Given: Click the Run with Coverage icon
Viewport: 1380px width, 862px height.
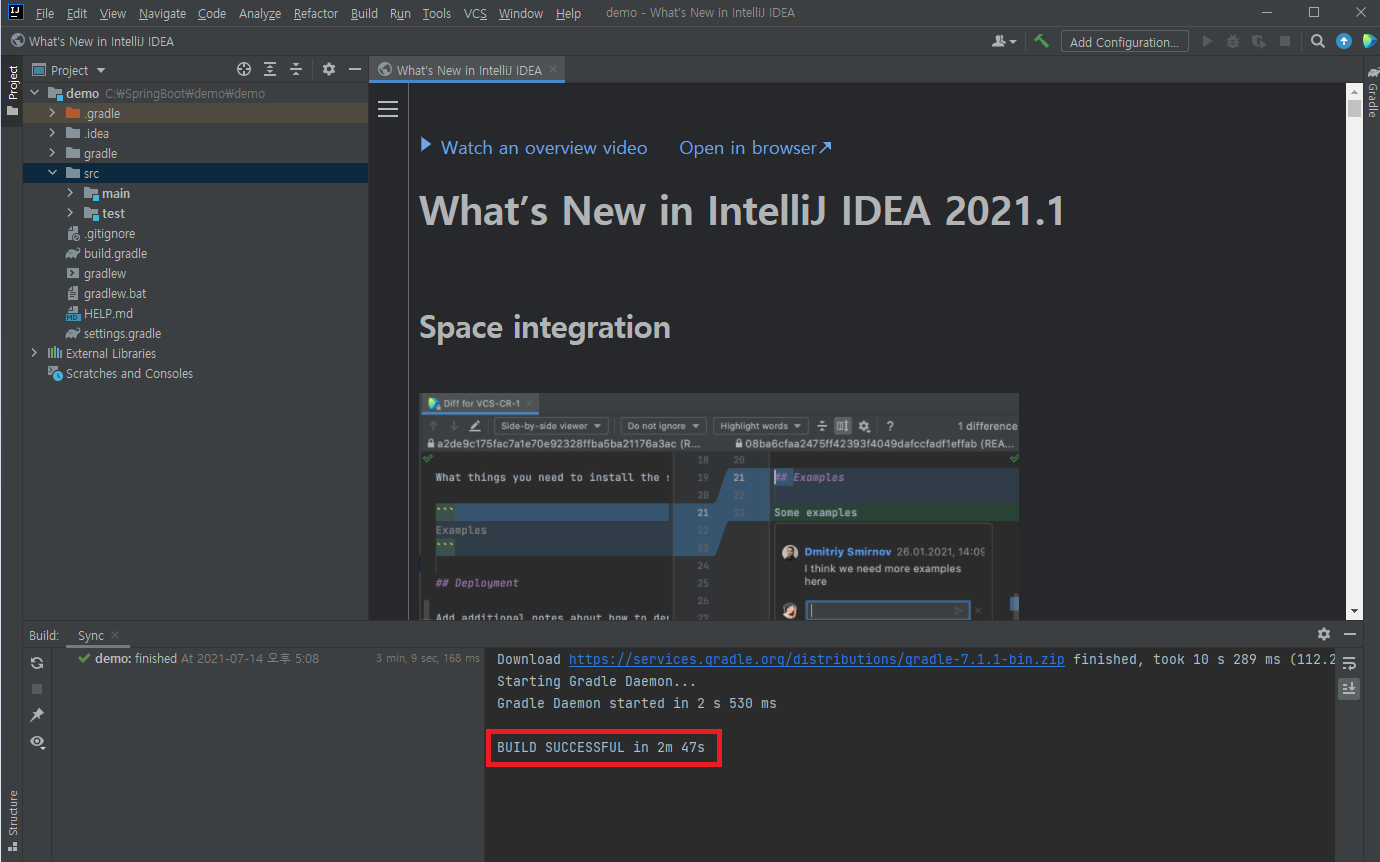Looking at the screenshot, I should 1259,41.
